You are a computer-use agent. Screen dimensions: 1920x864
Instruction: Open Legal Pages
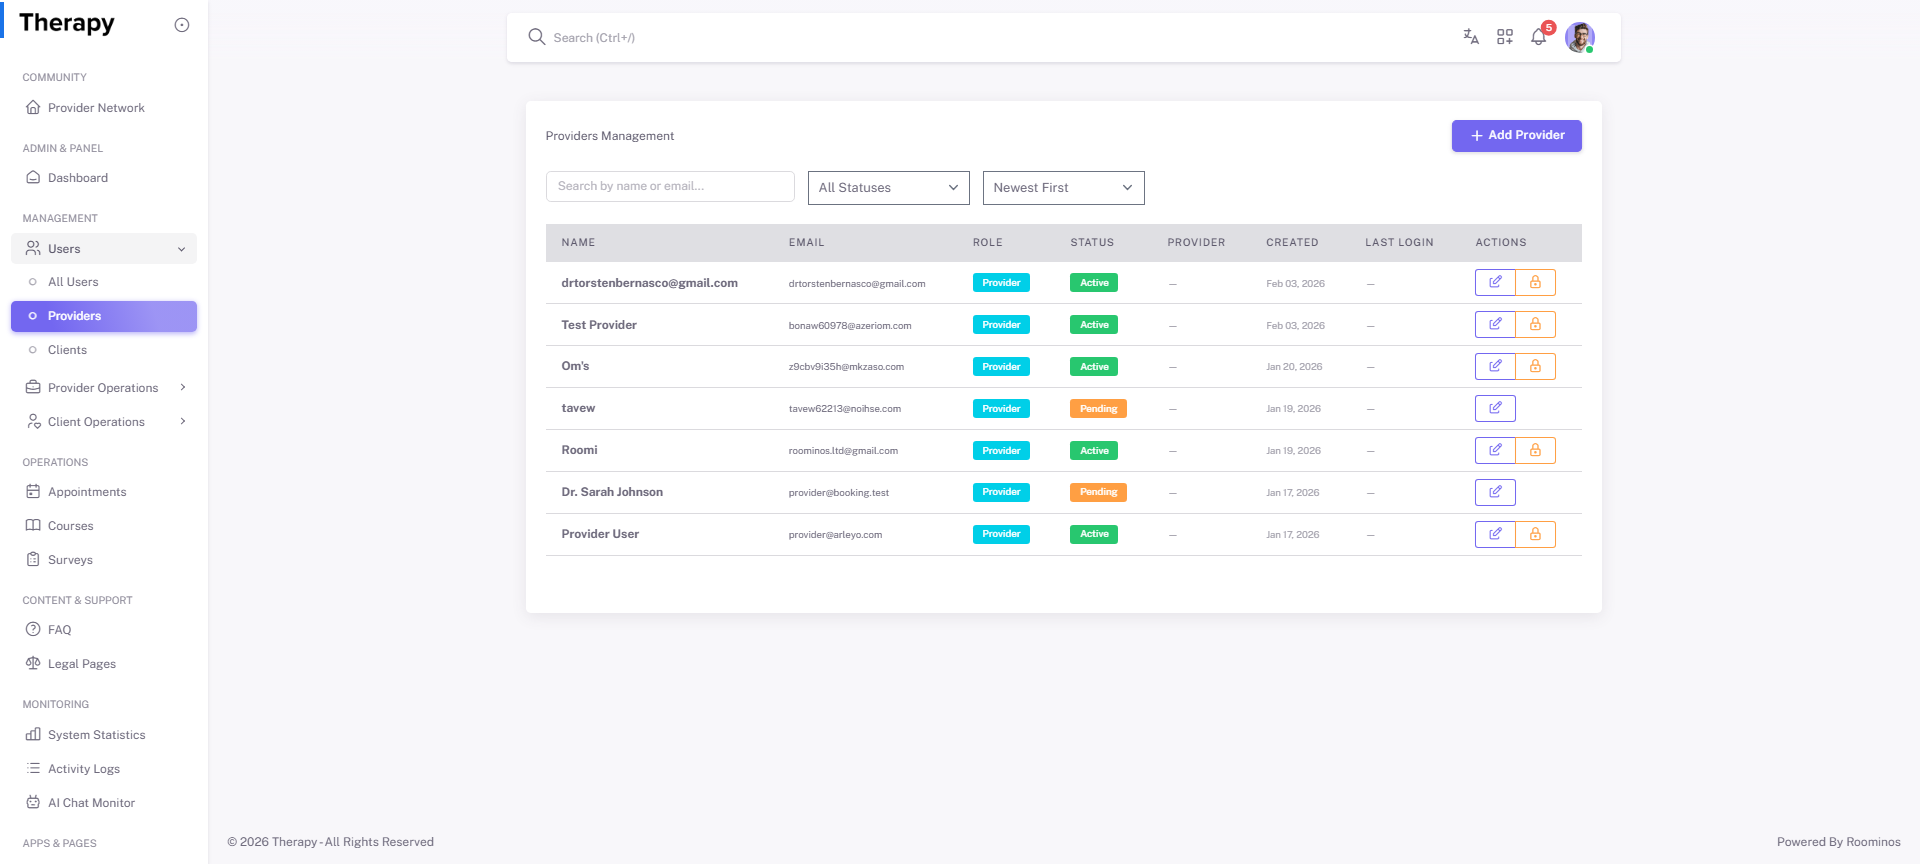[104, 664]
